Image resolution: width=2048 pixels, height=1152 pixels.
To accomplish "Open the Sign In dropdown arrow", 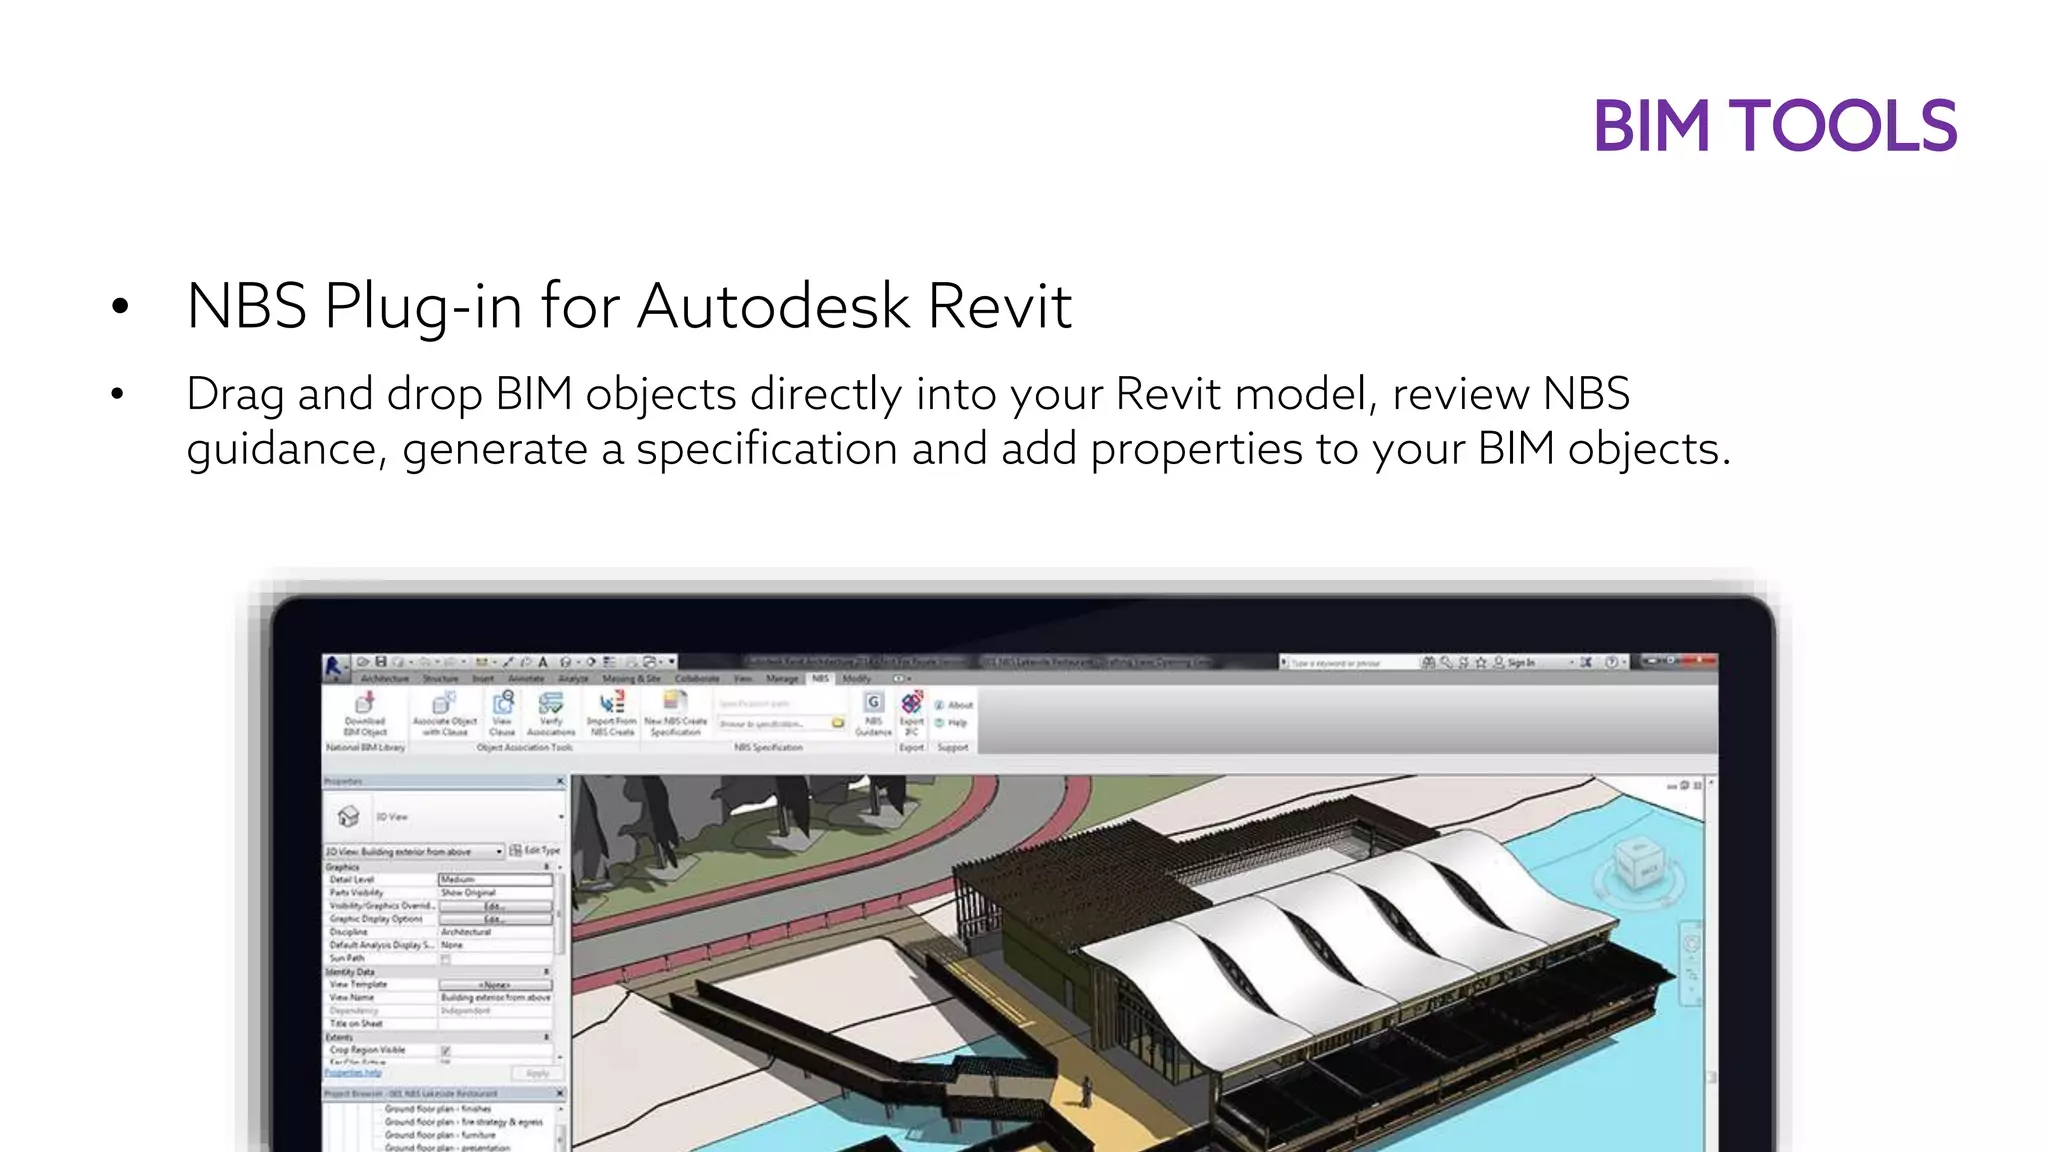I will click(x=1572, y=662).
